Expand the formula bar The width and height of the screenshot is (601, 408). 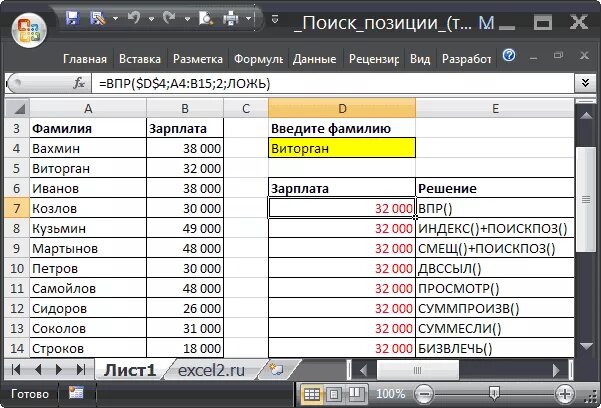click(585, 83)
